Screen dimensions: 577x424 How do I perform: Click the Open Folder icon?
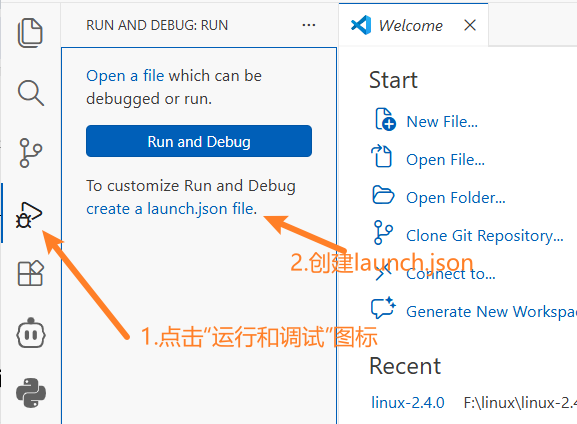(383, 195)
